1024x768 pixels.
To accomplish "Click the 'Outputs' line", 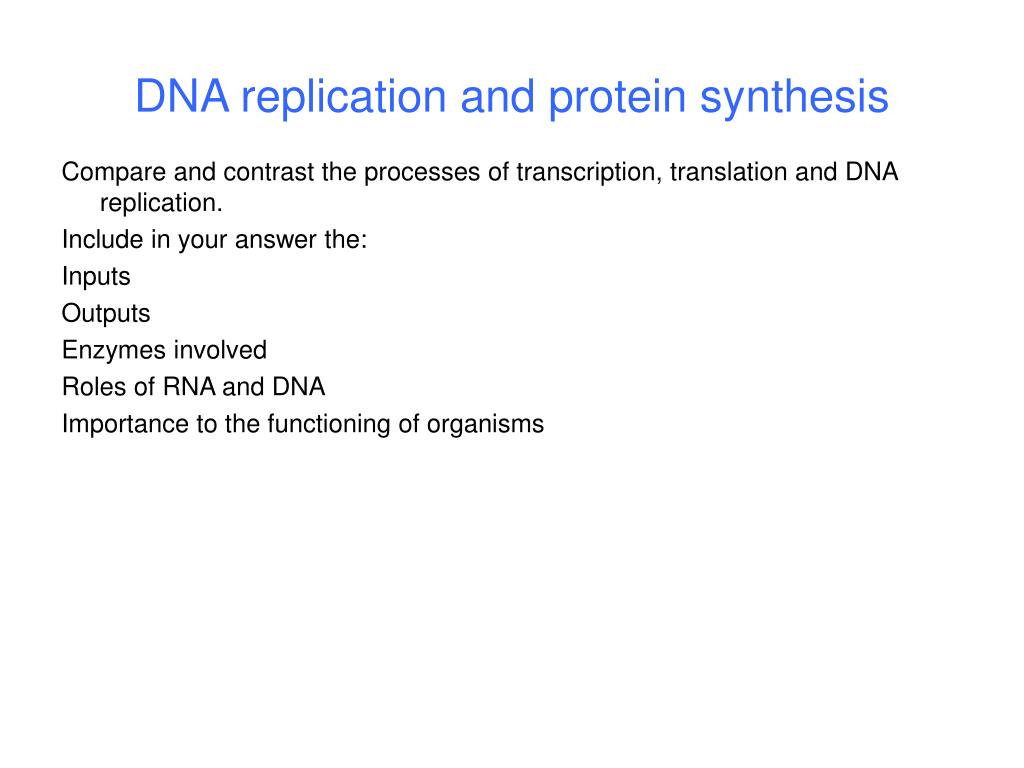I will pos(106,313).
